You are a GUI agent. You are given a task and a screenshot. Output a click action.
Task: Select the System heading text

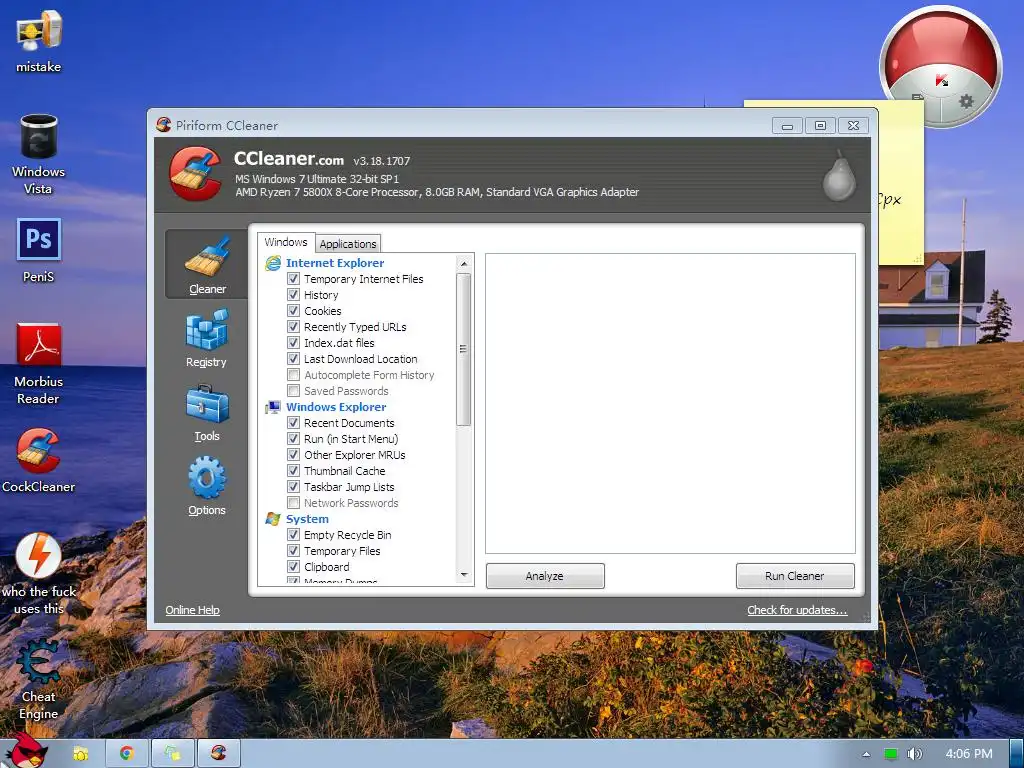point(307,519)
